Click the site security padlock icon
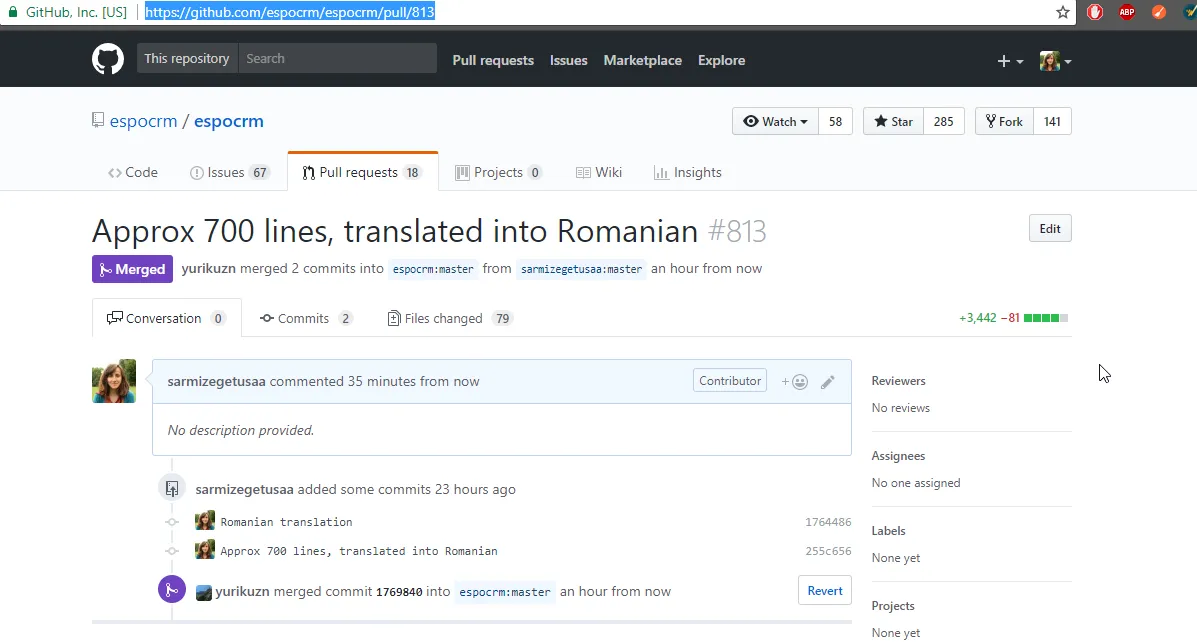This screenshot has height=642, width=1197. tap(12, 12)
